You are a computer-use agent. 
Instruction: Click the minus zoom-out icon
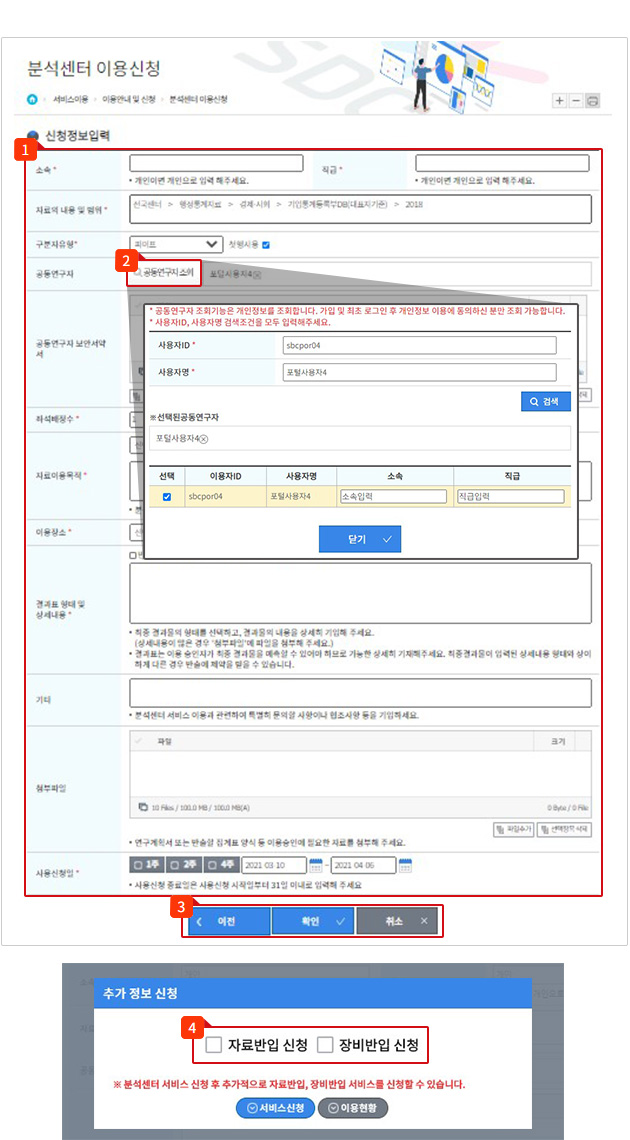576,101
